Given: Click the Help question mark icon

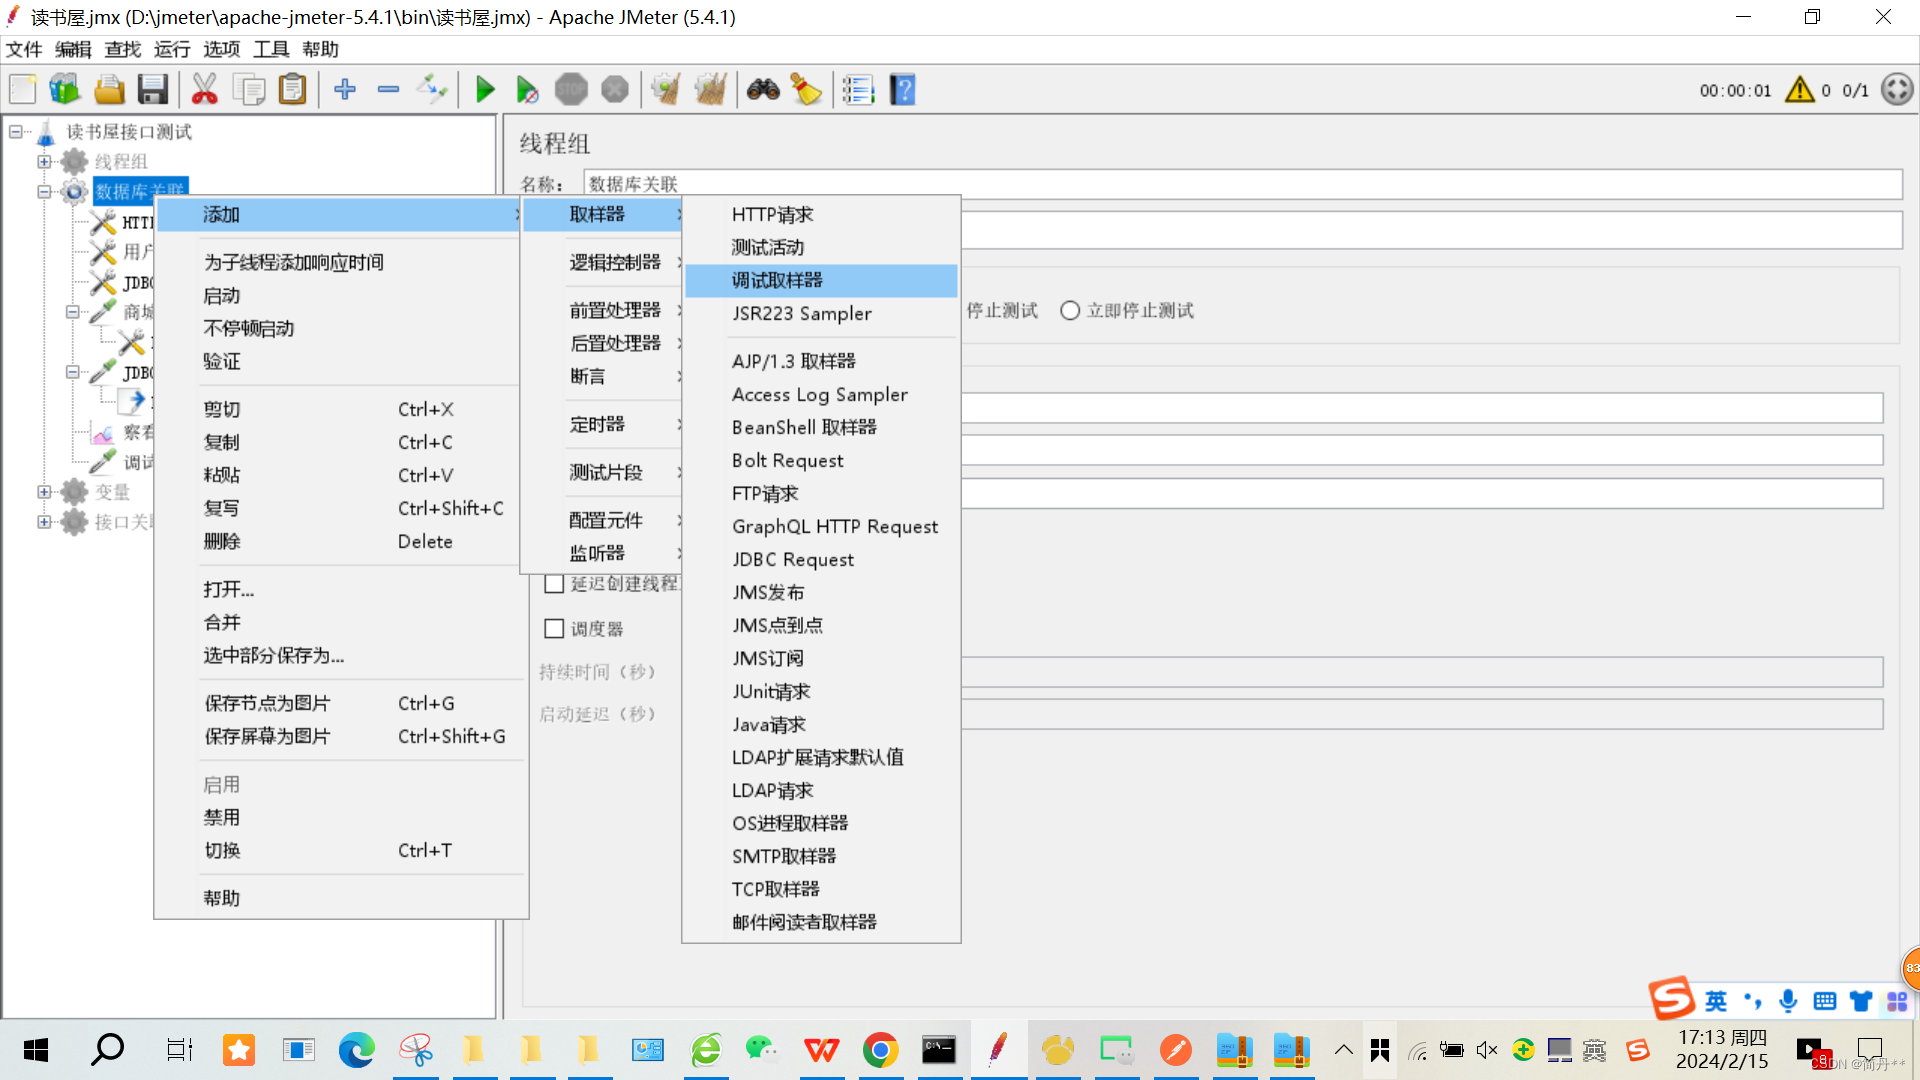Looking at the screenshot, I should (x=902, y=90).
